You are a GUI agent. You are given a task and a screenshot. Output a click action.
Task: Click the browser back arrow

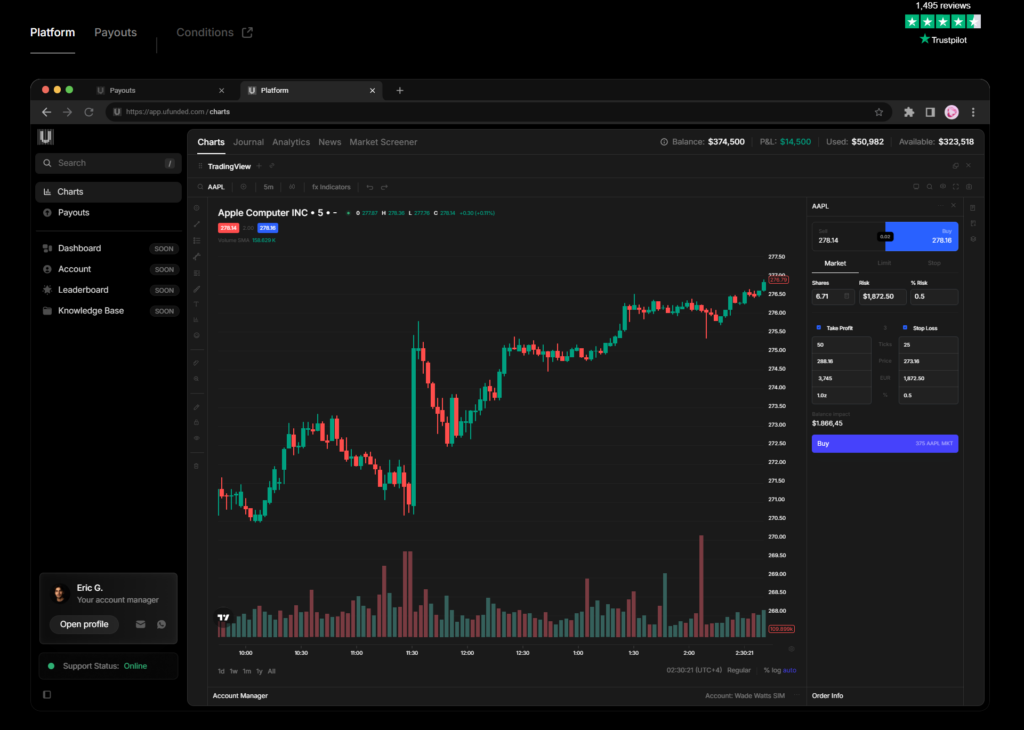click(x=46, y=112)
